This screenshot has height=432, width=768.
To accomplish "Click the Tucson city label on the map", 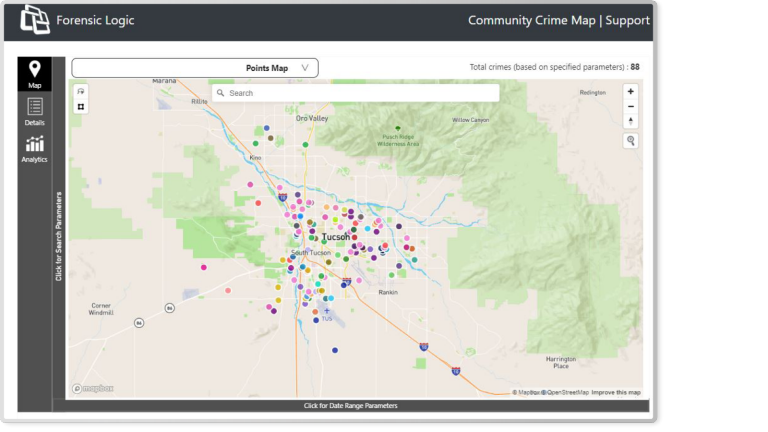I will [x=336, y=237].
